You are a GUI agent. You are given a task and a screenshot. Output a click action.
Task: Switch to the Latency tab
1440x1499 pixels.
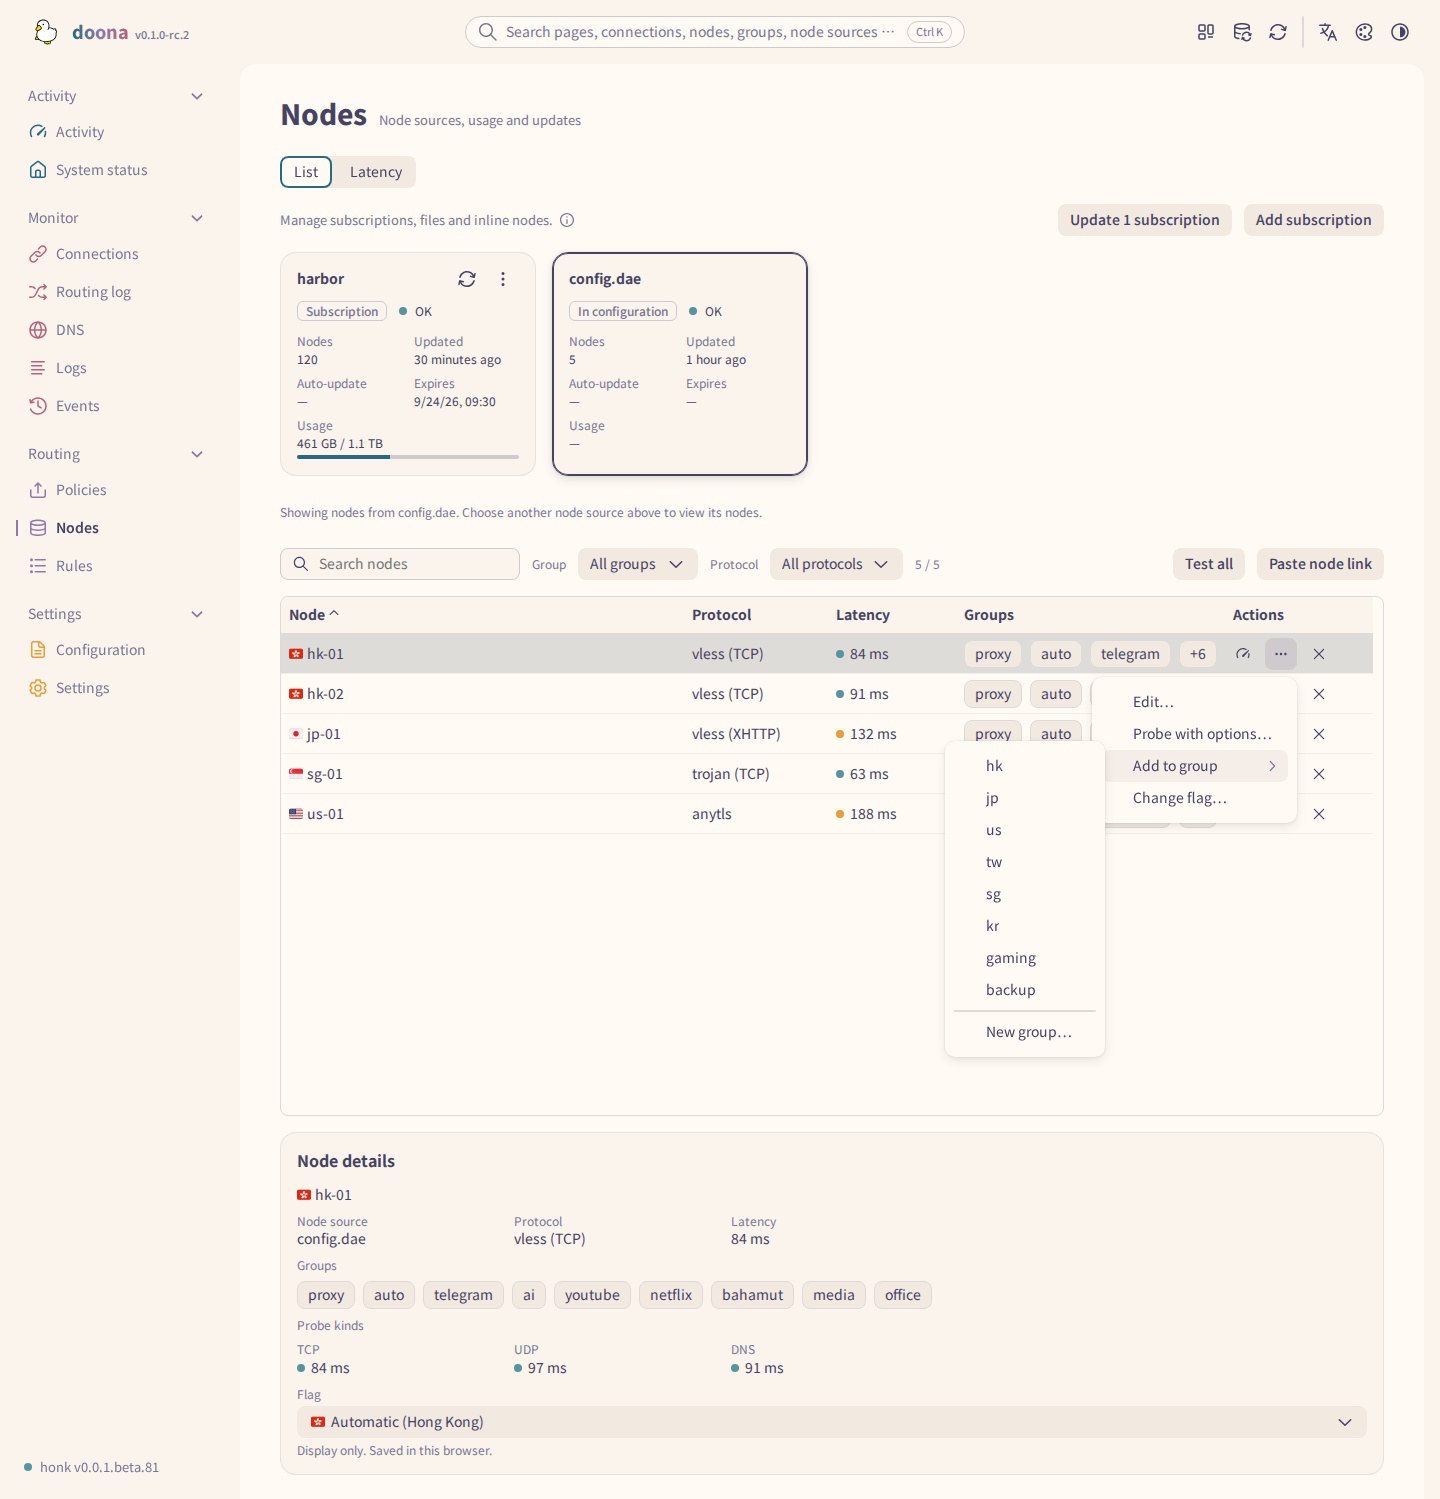[x=376, y=172]
